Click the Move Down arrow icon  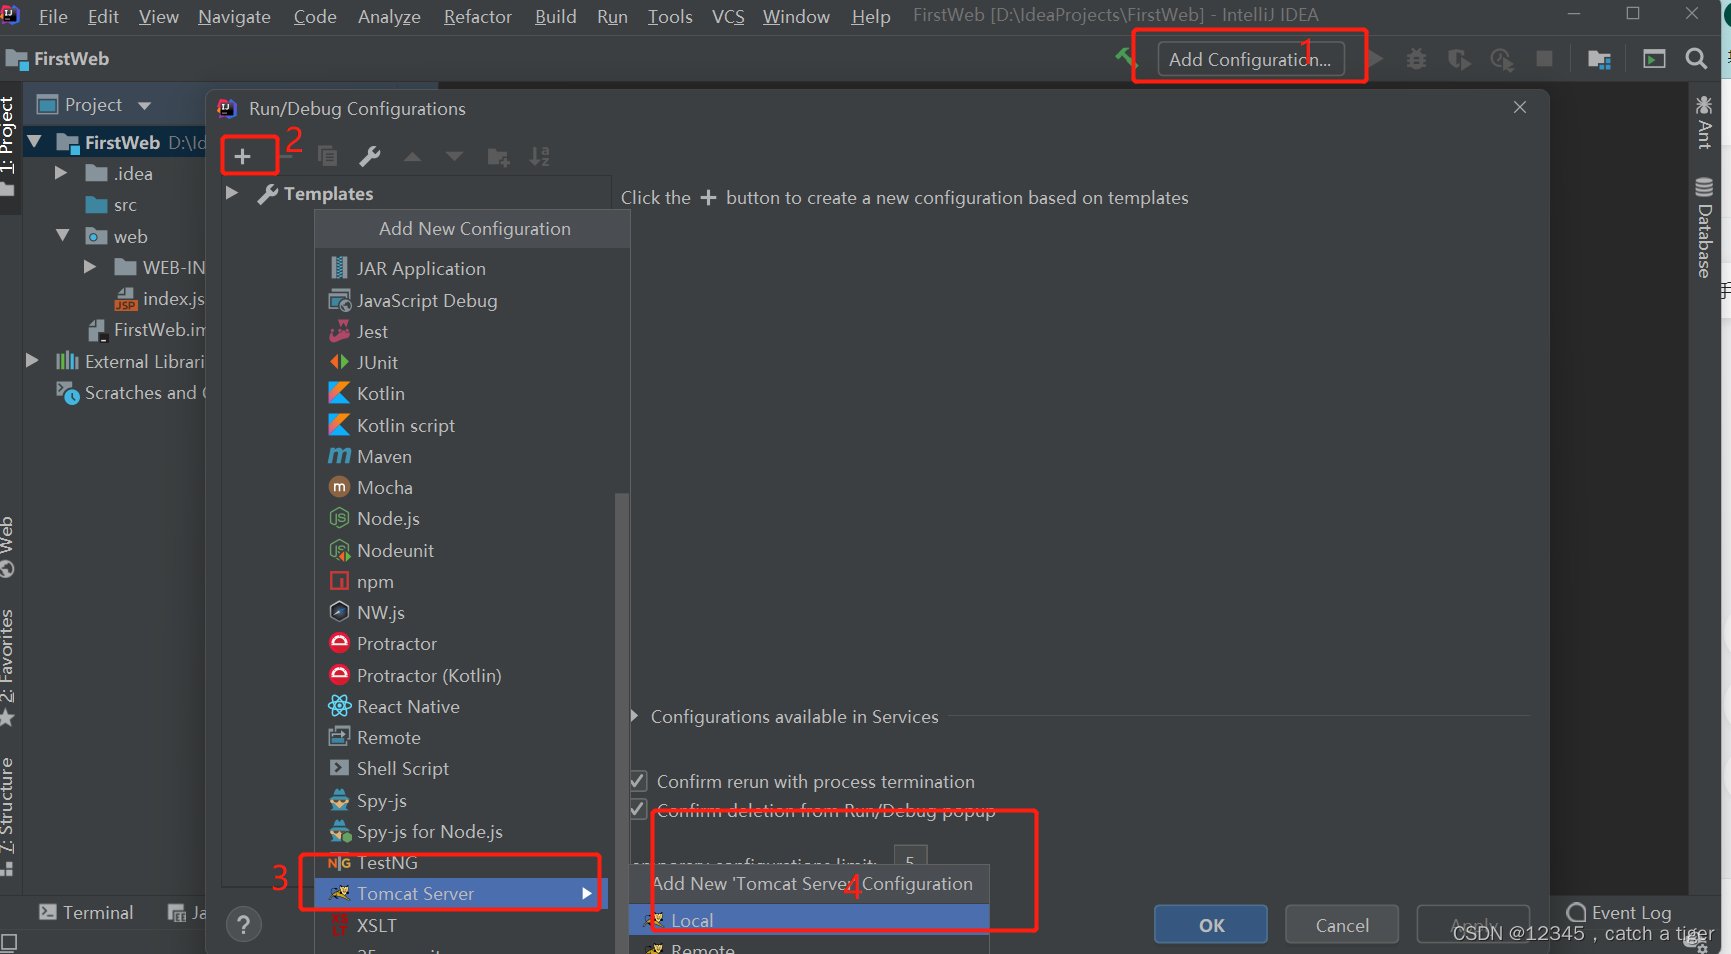point(454,156)
